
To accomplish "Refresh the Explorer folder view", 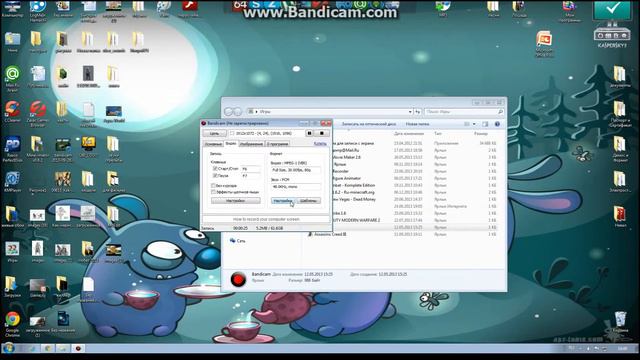I will 418,111.
